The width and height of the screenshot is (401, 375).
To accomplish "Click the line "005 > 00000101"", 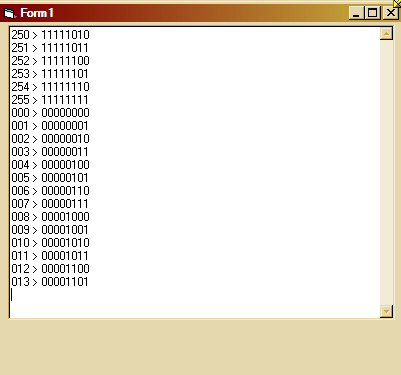I will 50,178.
